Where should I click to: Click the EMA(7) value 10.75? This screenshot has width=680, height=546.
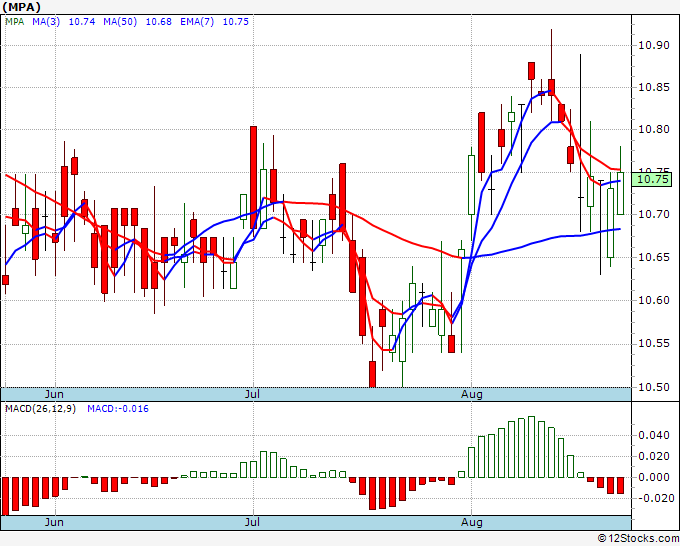pos(236,22)
